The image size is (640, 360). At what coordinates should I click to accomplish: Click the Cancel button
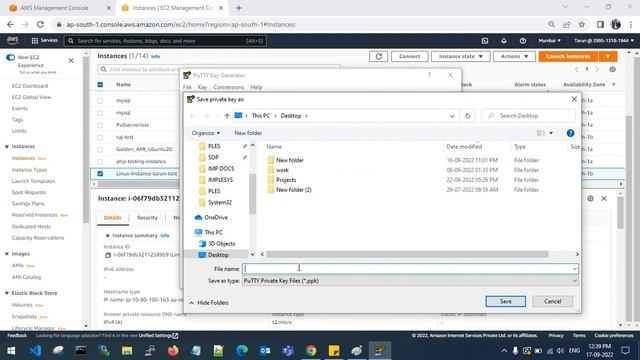pyautogui.click(x=552, y=301)
